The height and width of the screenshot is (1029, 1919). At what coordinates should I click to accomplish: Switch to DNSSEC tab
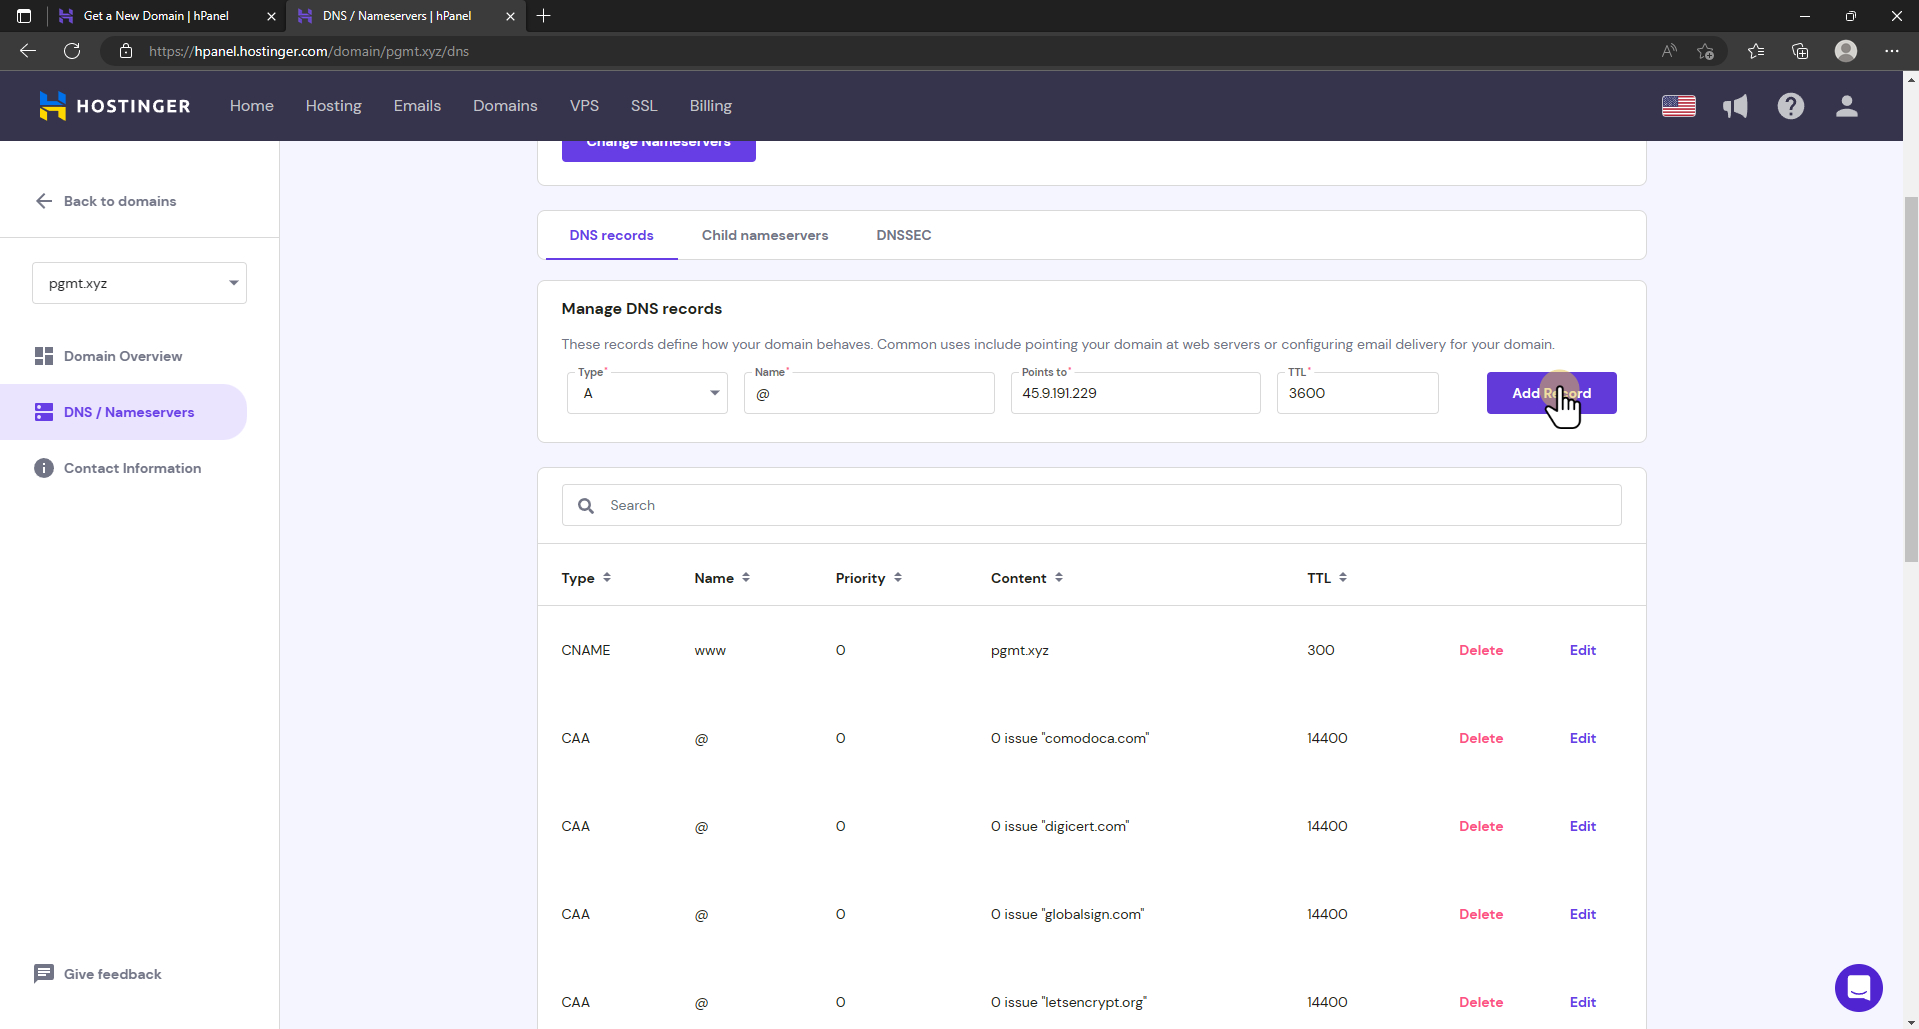pyautogui.click(x=903, y=235)
